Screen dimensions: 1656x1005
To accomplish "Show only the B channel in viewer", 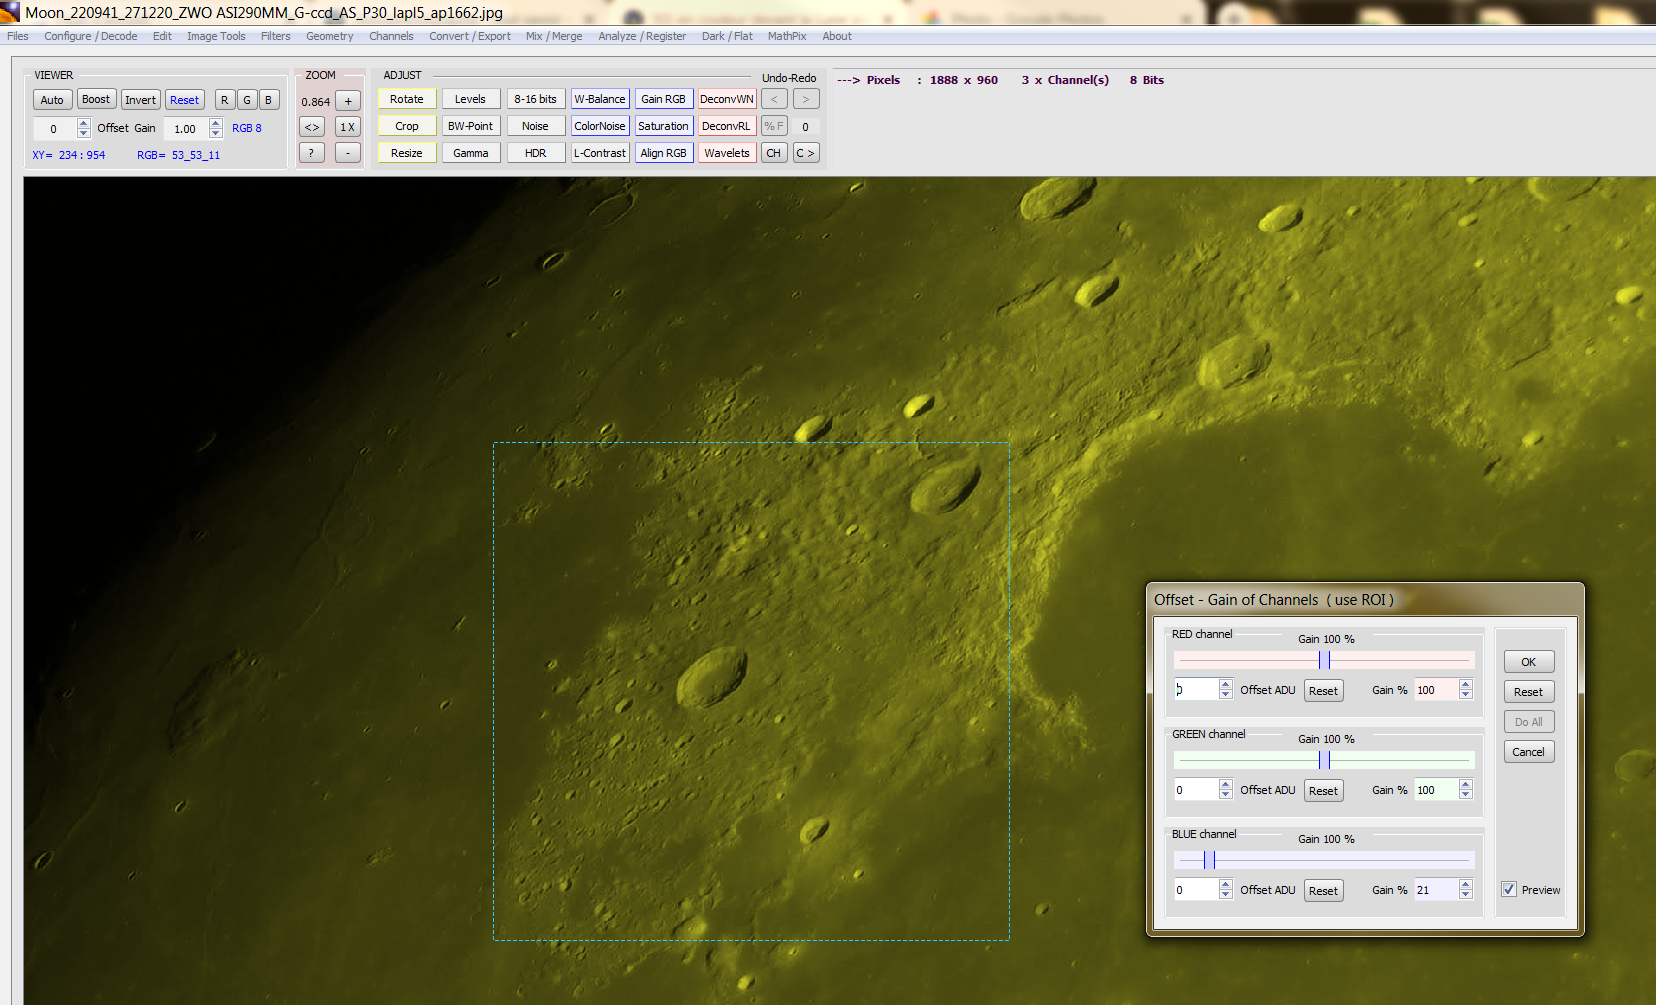I will tap(268, 100).
